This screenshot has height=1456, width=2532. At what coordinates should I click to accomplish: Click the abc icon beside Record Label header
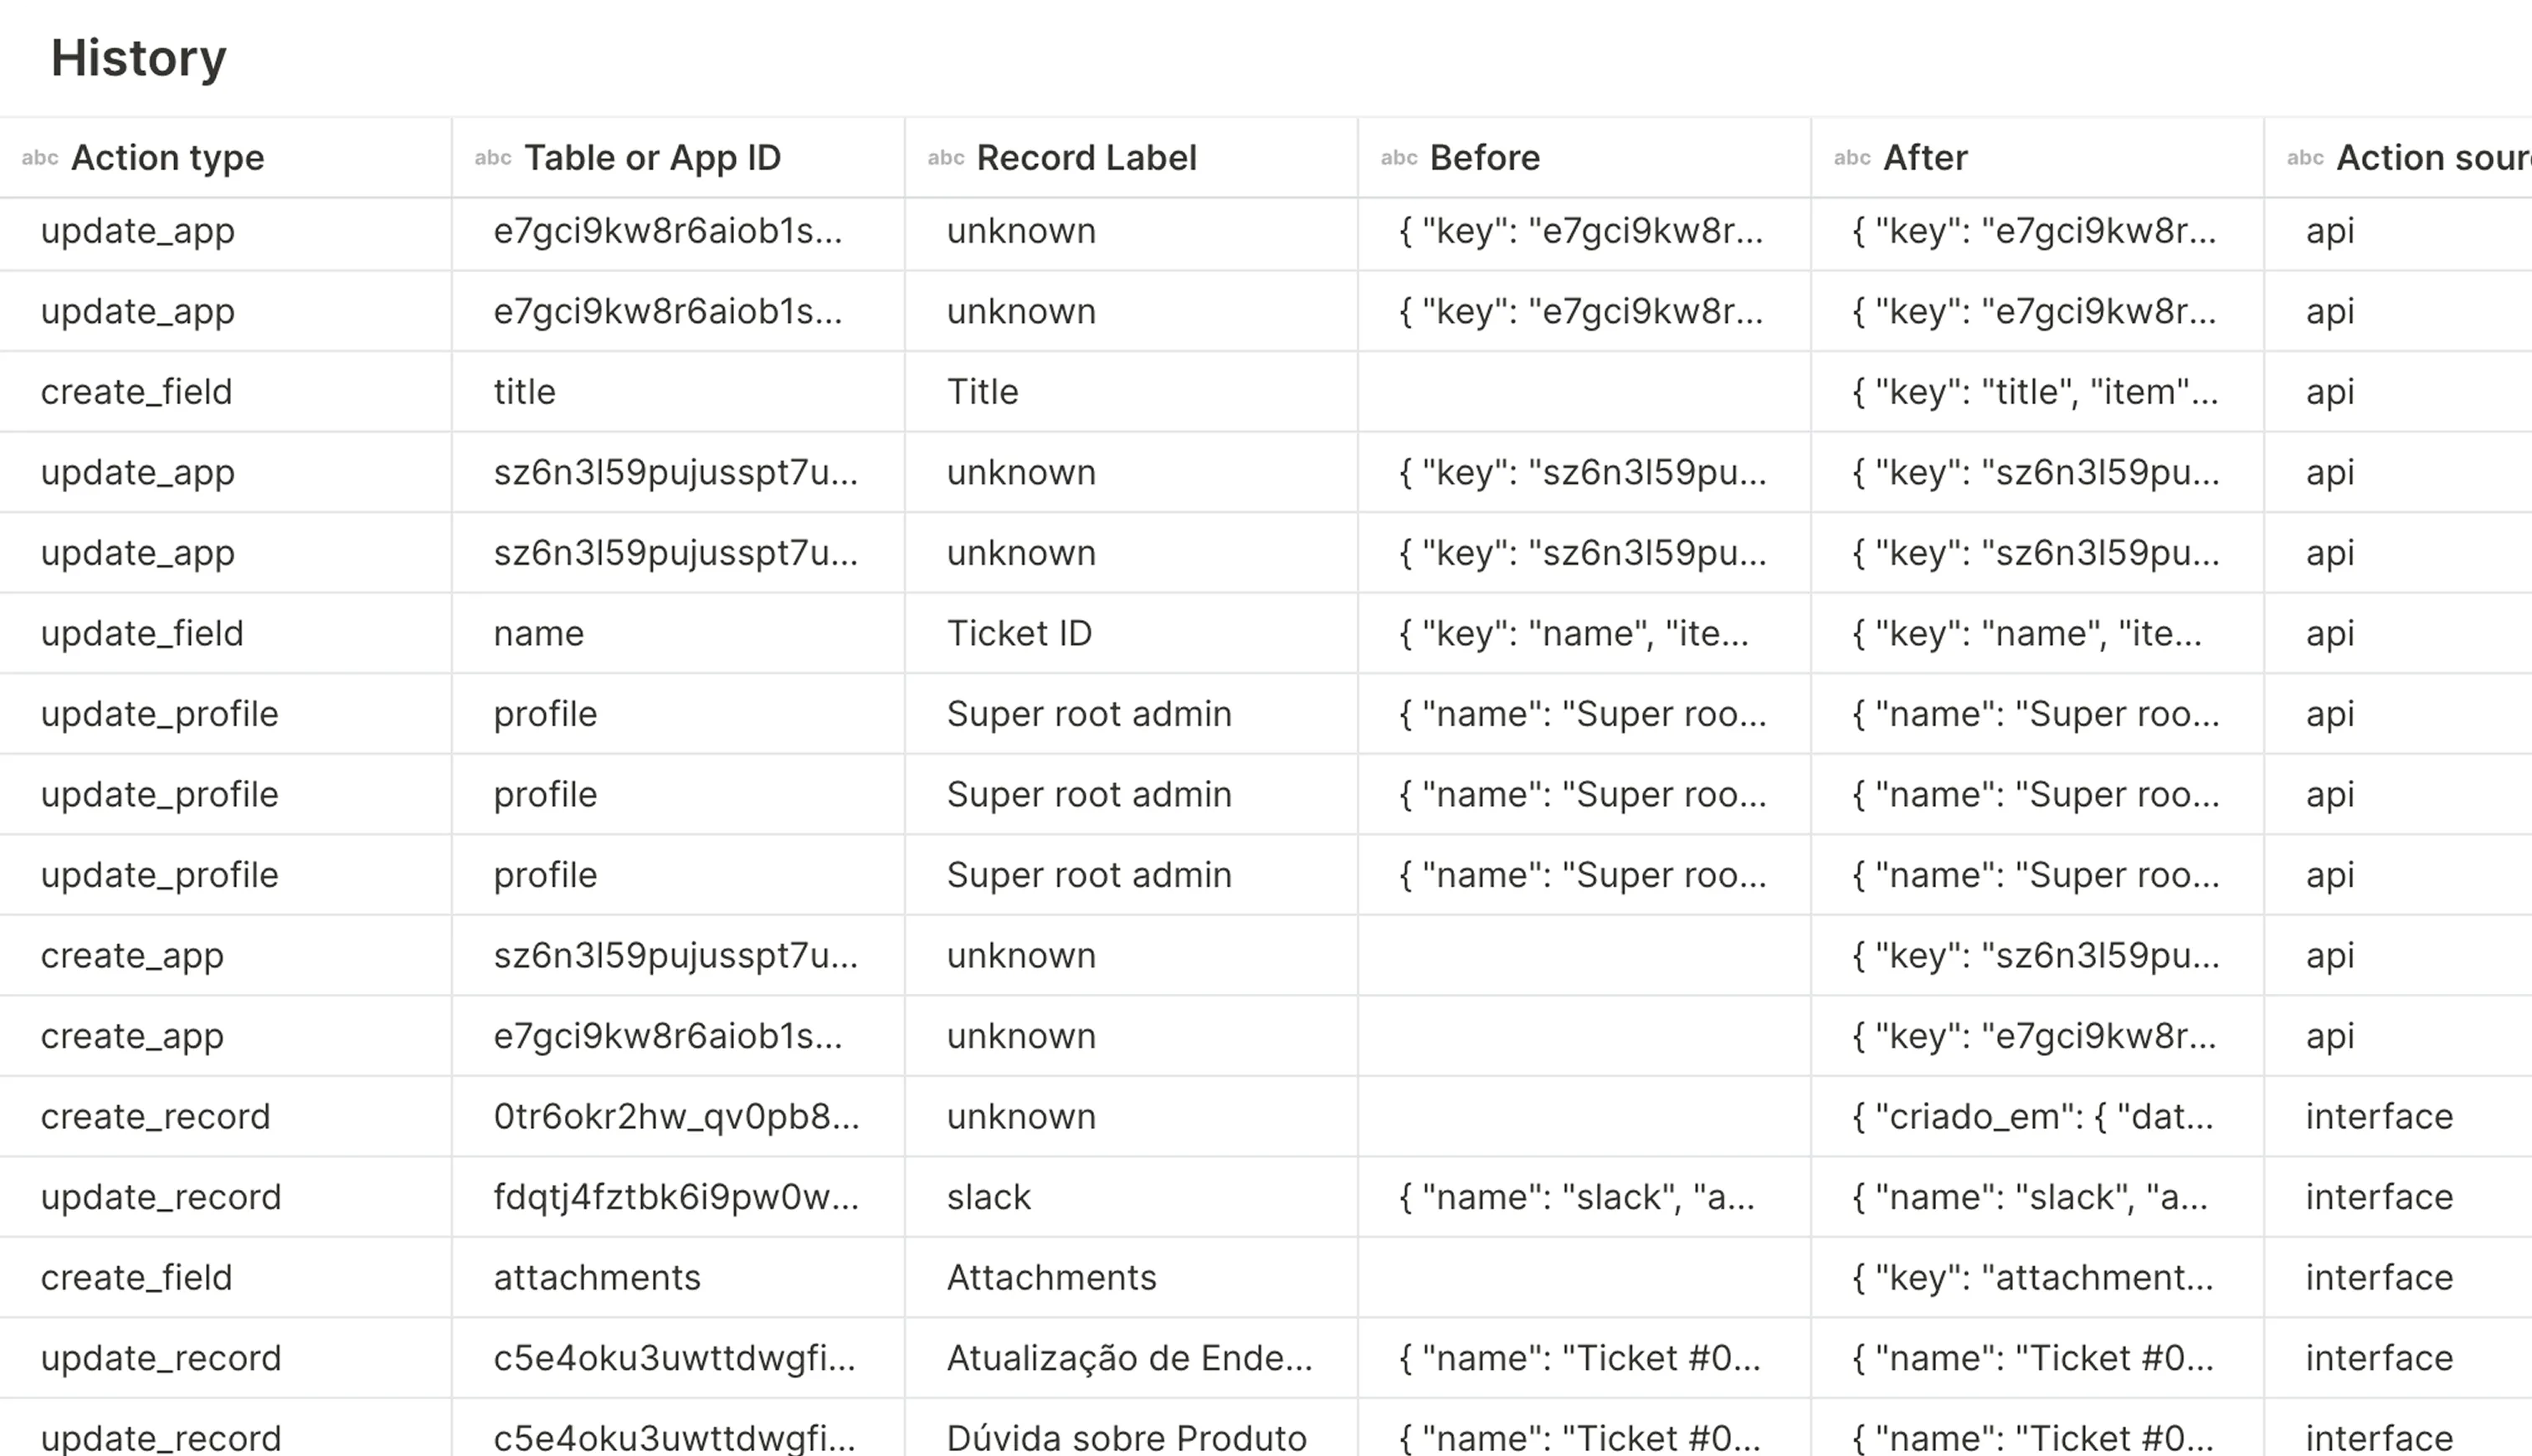pyautogui.click(x=945, y=157)
